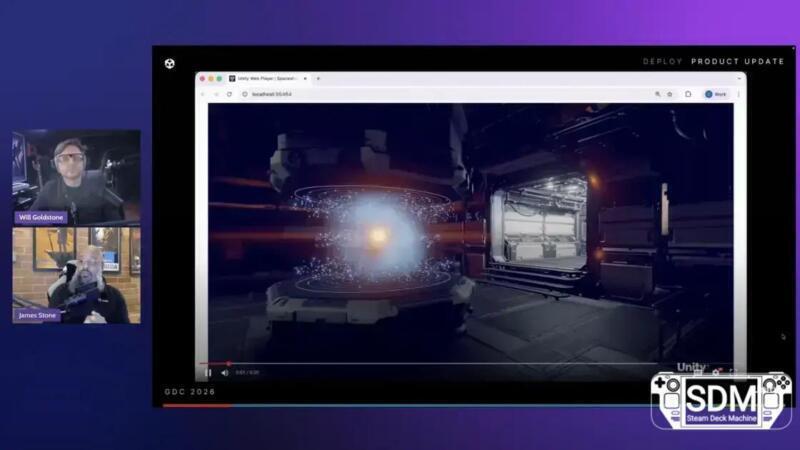The width and height of the screenshot is (800, 450).
Task: Click the PRODUCT UPDATE heading text
Action: [x=737, y=61]
